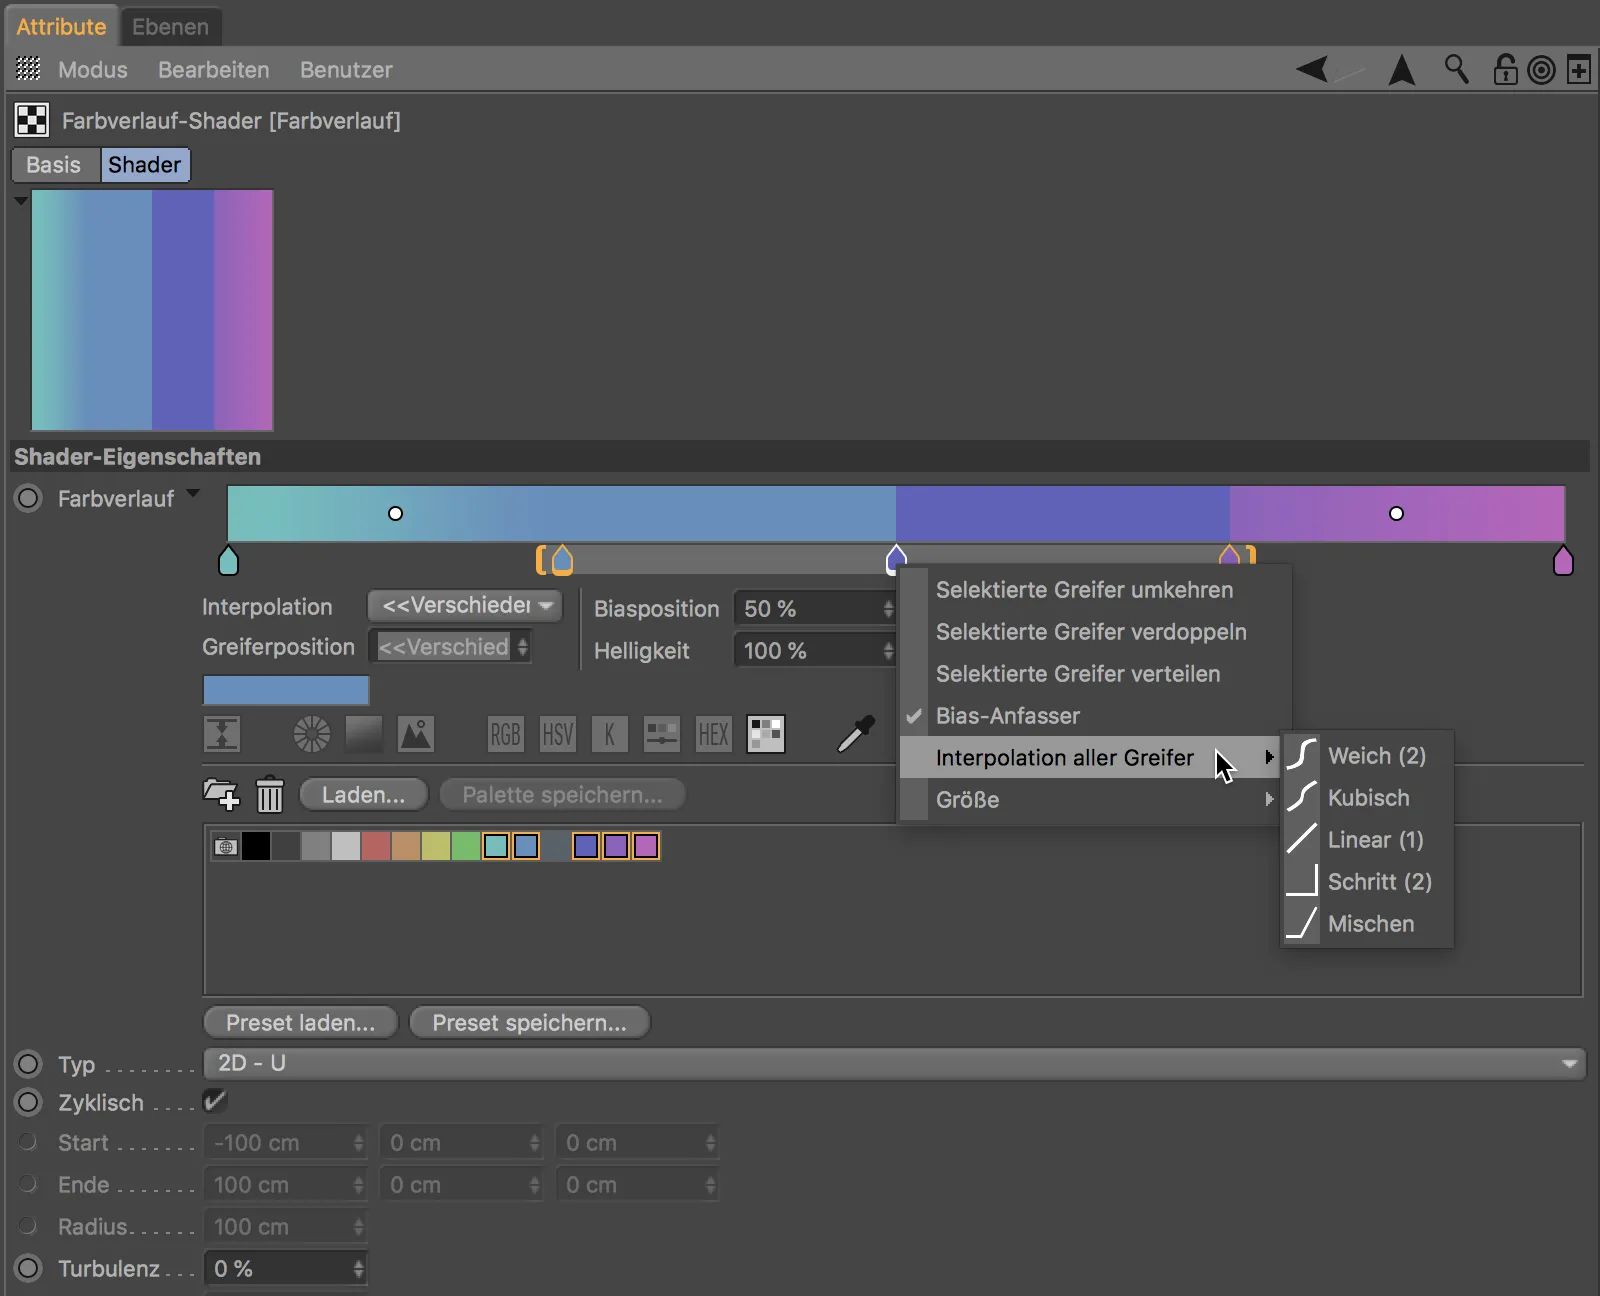Select the black palette swatch
The height and width of the screenshot is (1296, 1600).
coord(256,846)
